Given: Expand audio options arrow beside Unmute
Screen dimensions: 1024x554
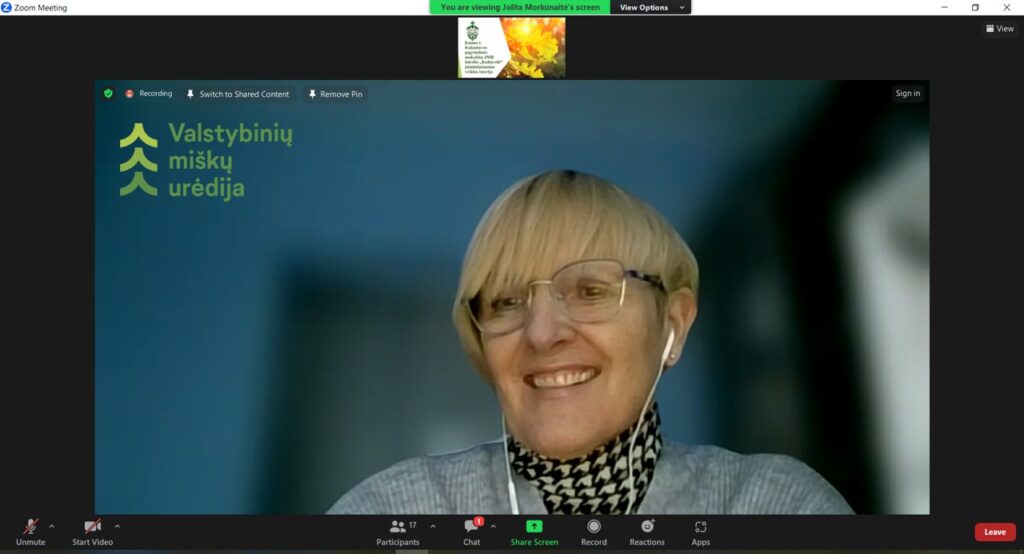Looking at the screenshot, I should pyautogui.click(x=52, y=526).
